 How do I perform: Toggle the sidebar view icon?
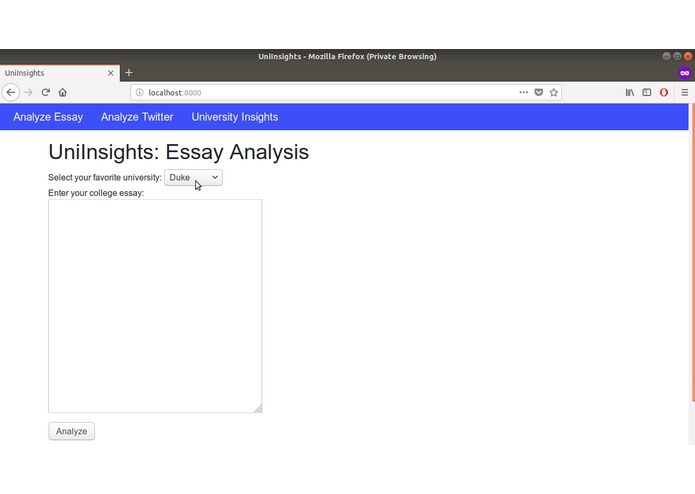click(x=647, y=93)
